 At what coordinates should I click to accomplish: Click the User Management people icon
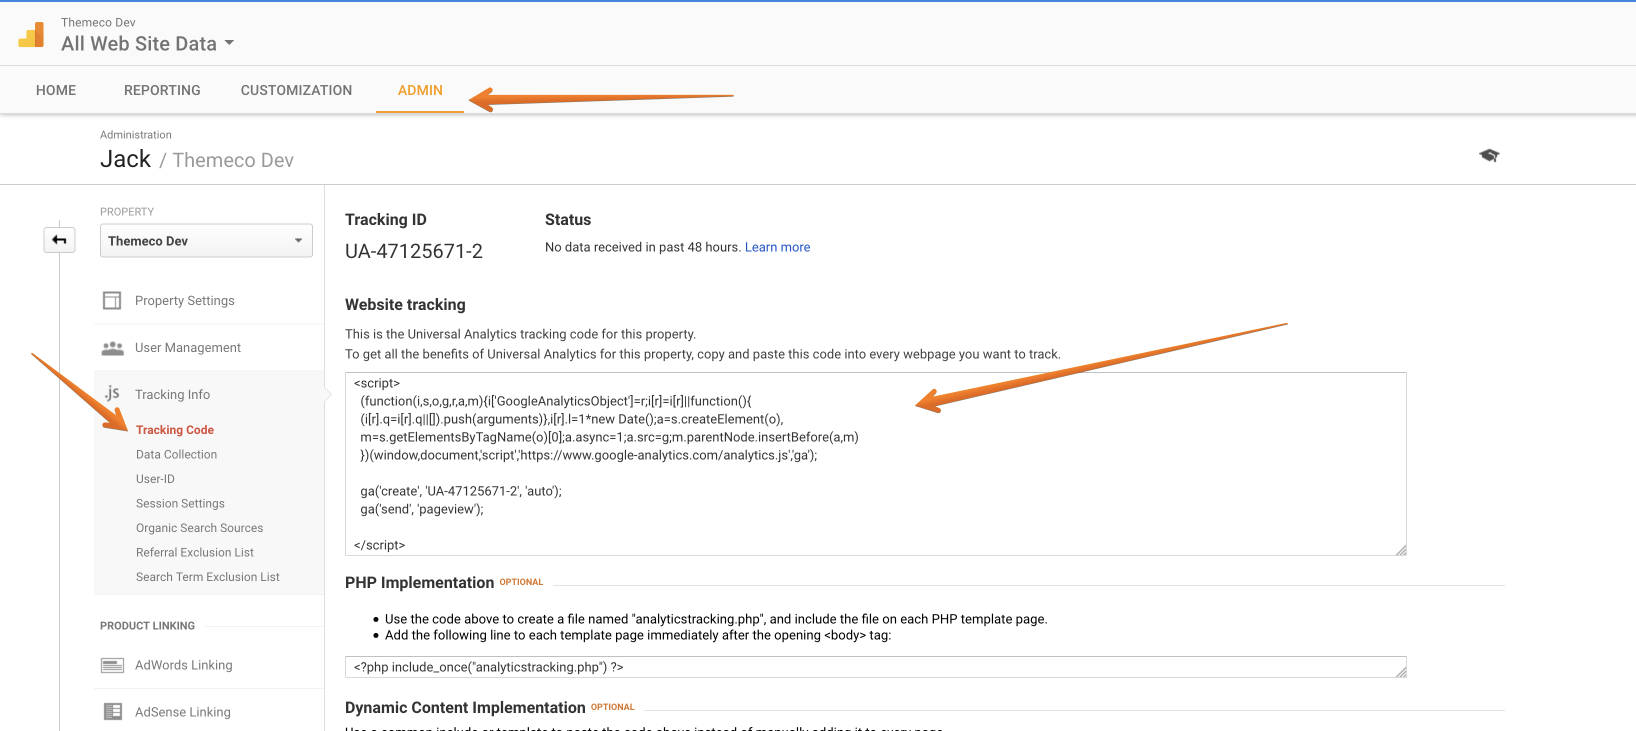pos(112,348)
